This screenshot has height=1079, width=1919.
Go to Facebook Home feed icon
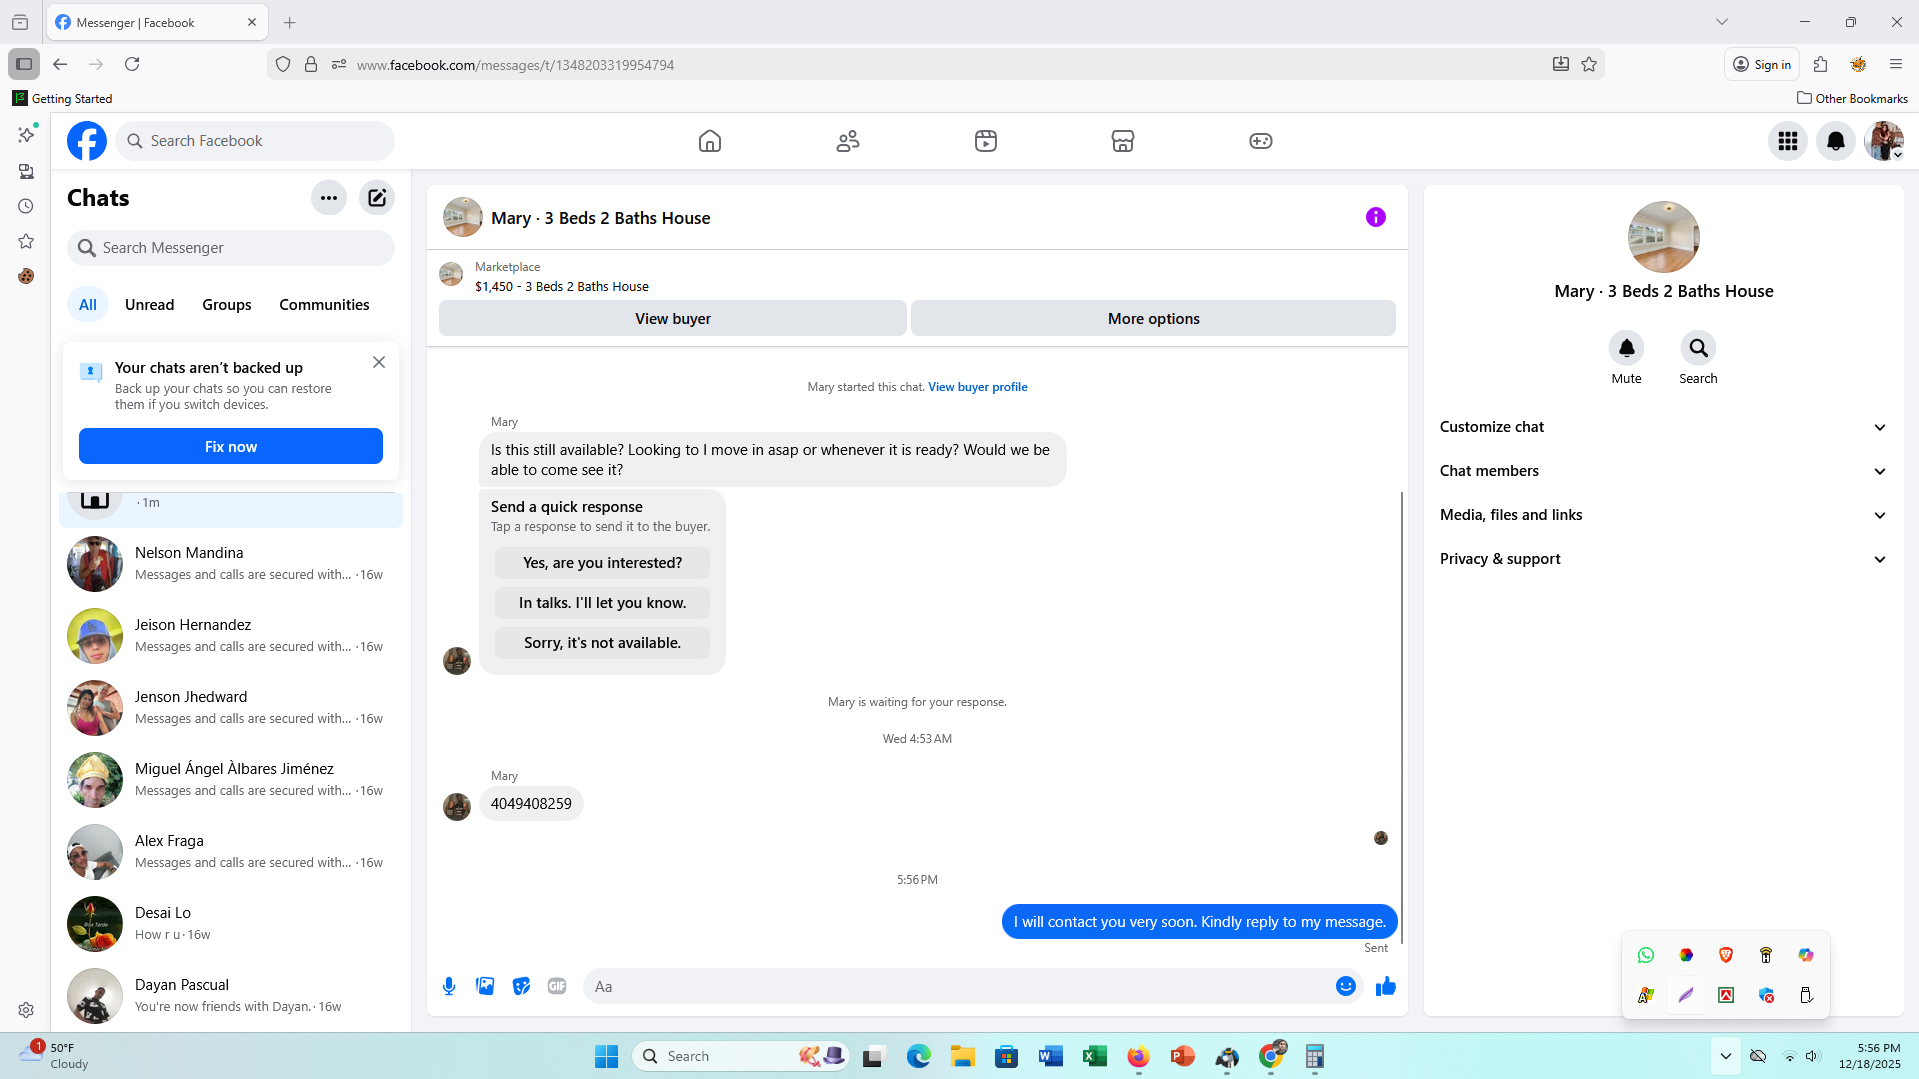[x=710, y=141]
